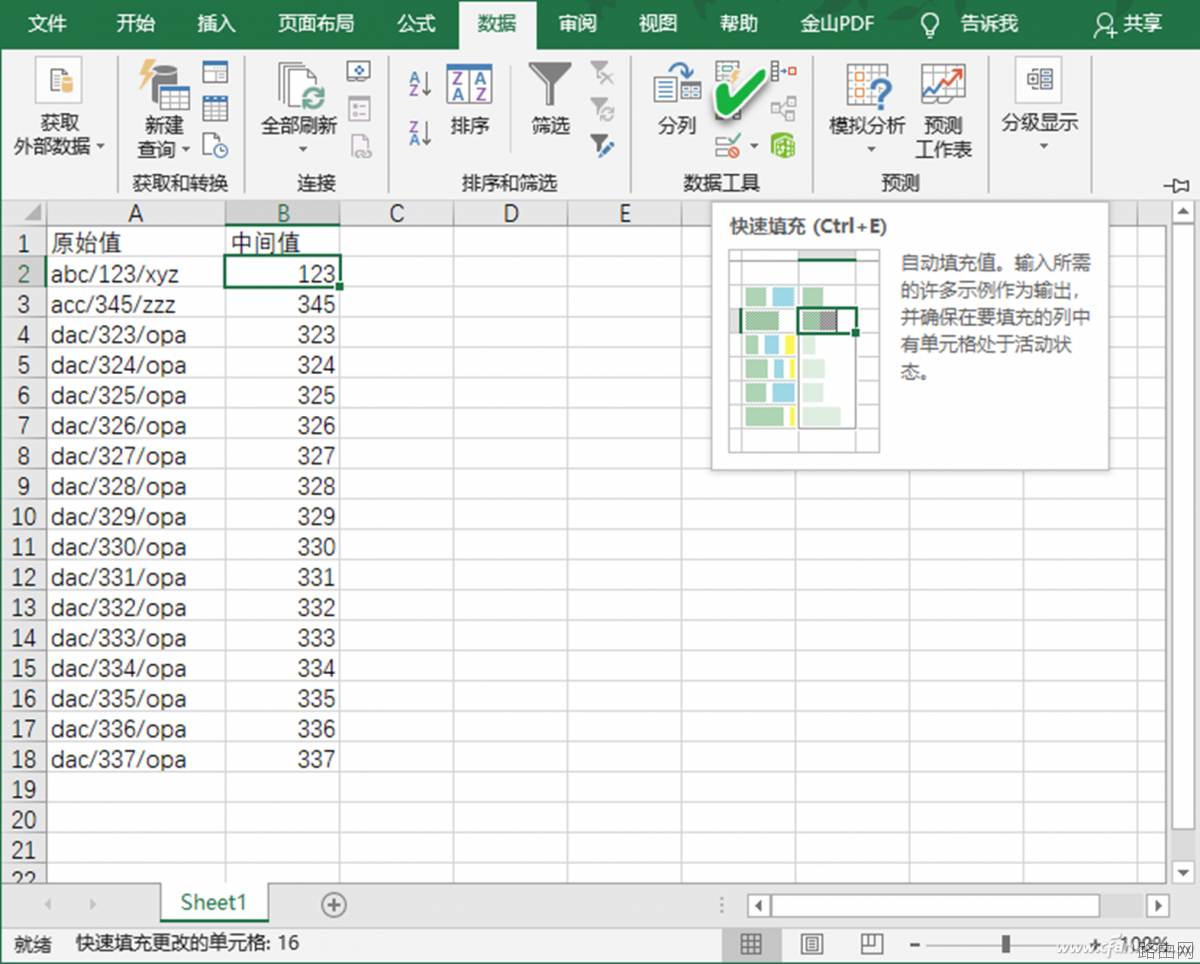Toggle Page Break Preview view in status bar
The height and width of the screenshot is (964, 1200).
click(x=872, y=943)
